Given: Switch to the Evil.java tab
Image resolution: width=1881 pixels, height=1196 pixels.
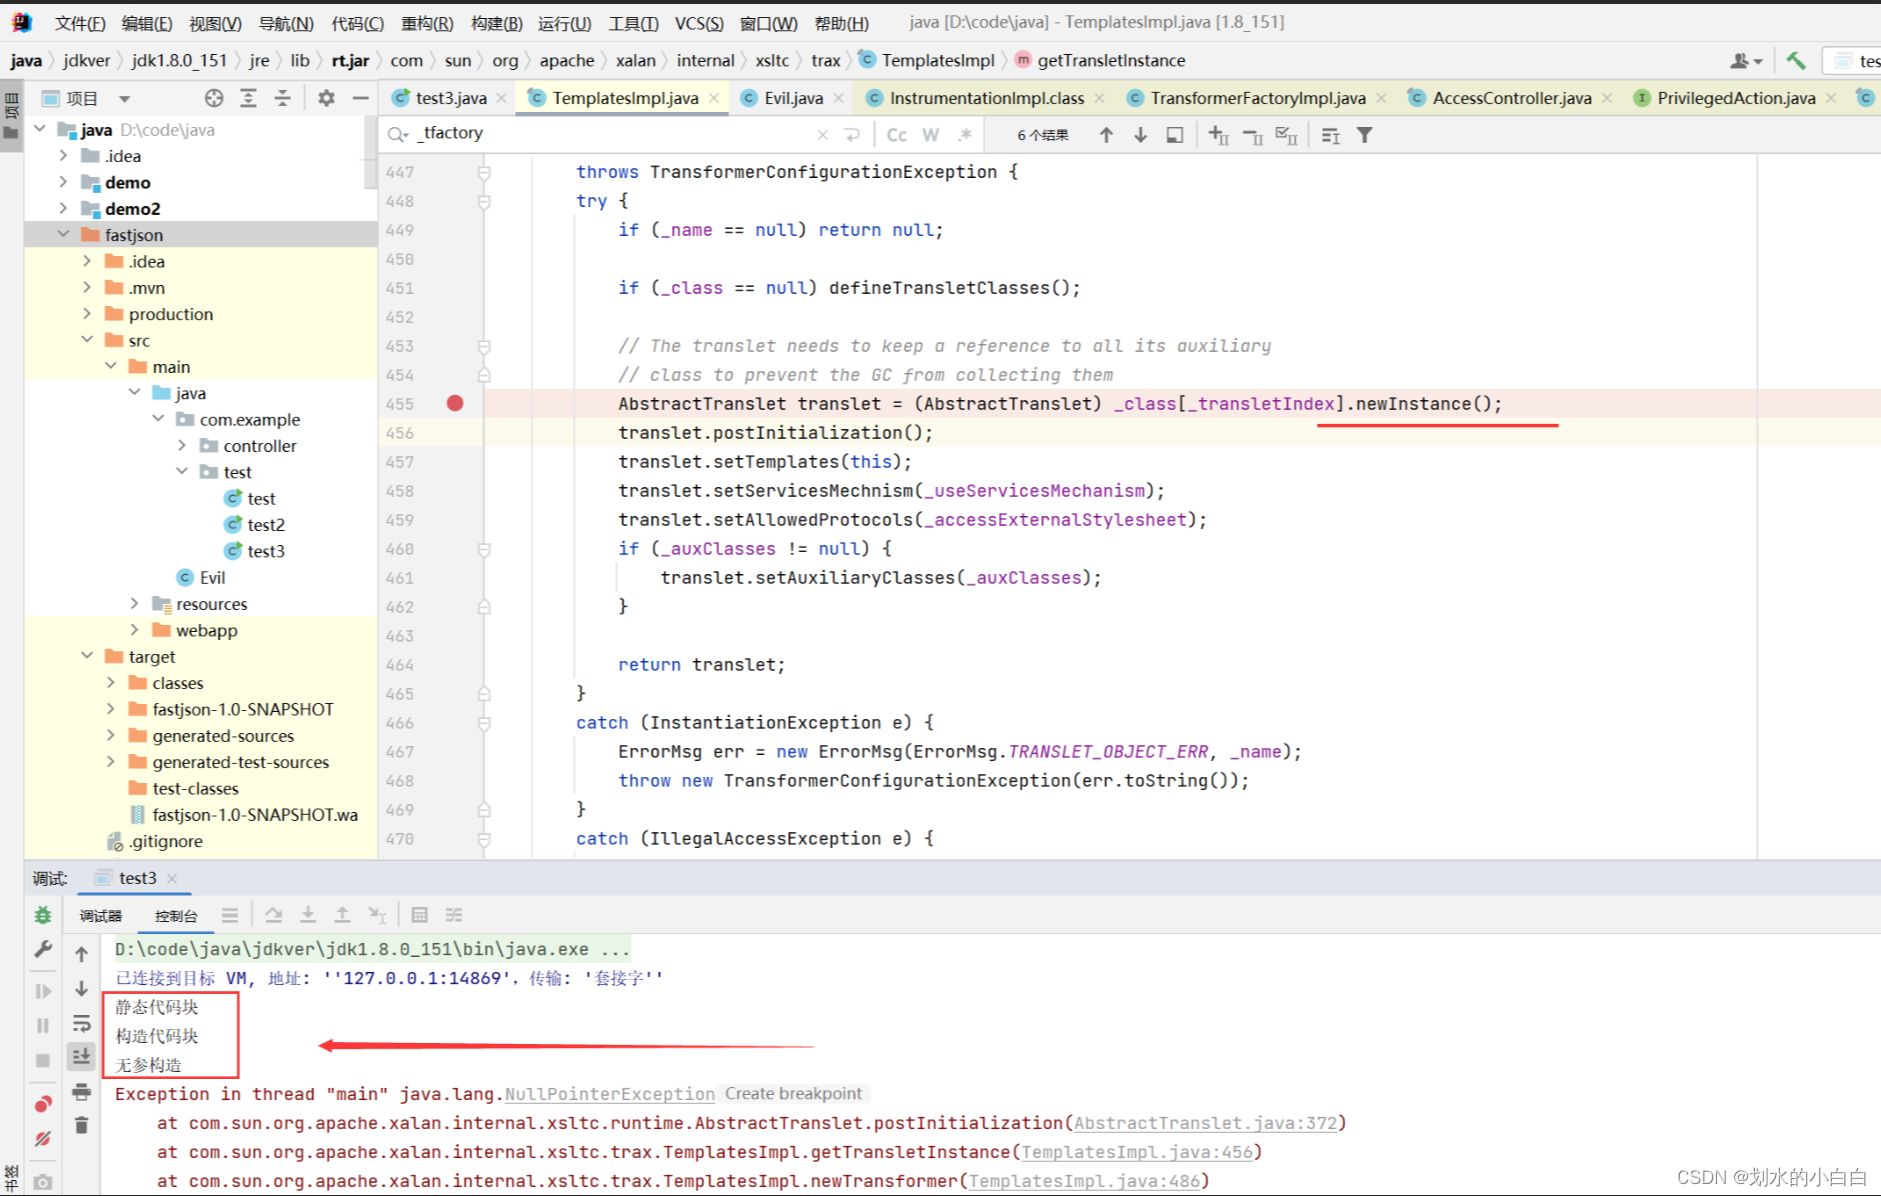Looking at the screenshot, I should (793, 98).
